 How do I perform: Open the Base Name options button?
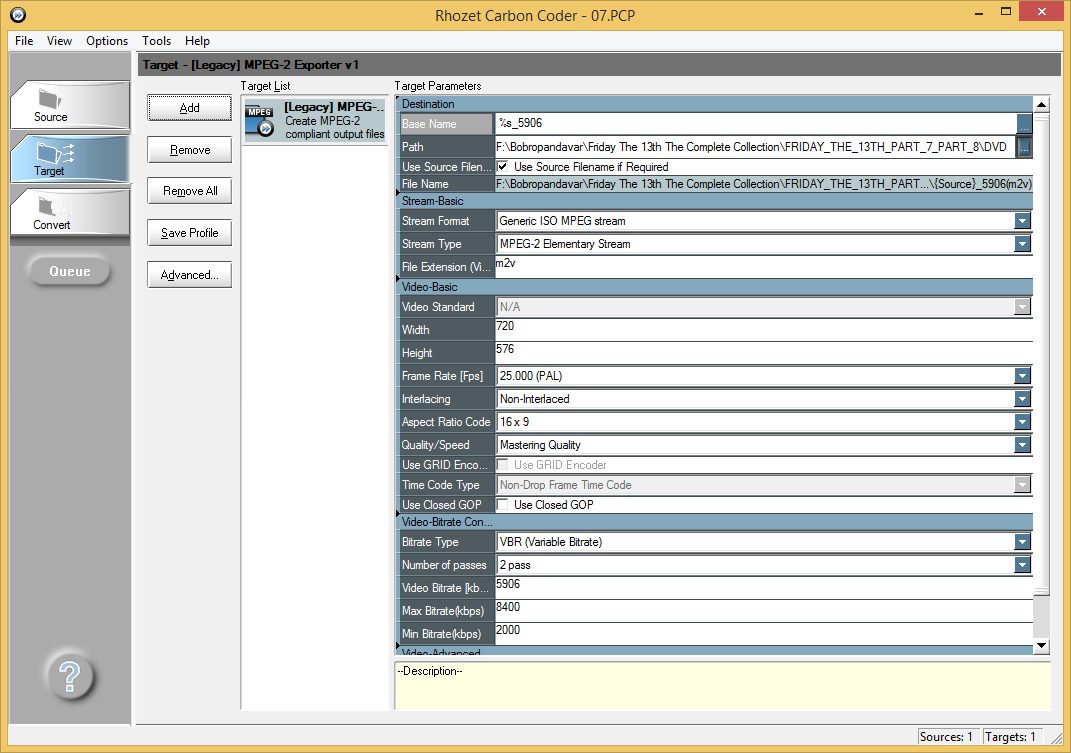1024,124
